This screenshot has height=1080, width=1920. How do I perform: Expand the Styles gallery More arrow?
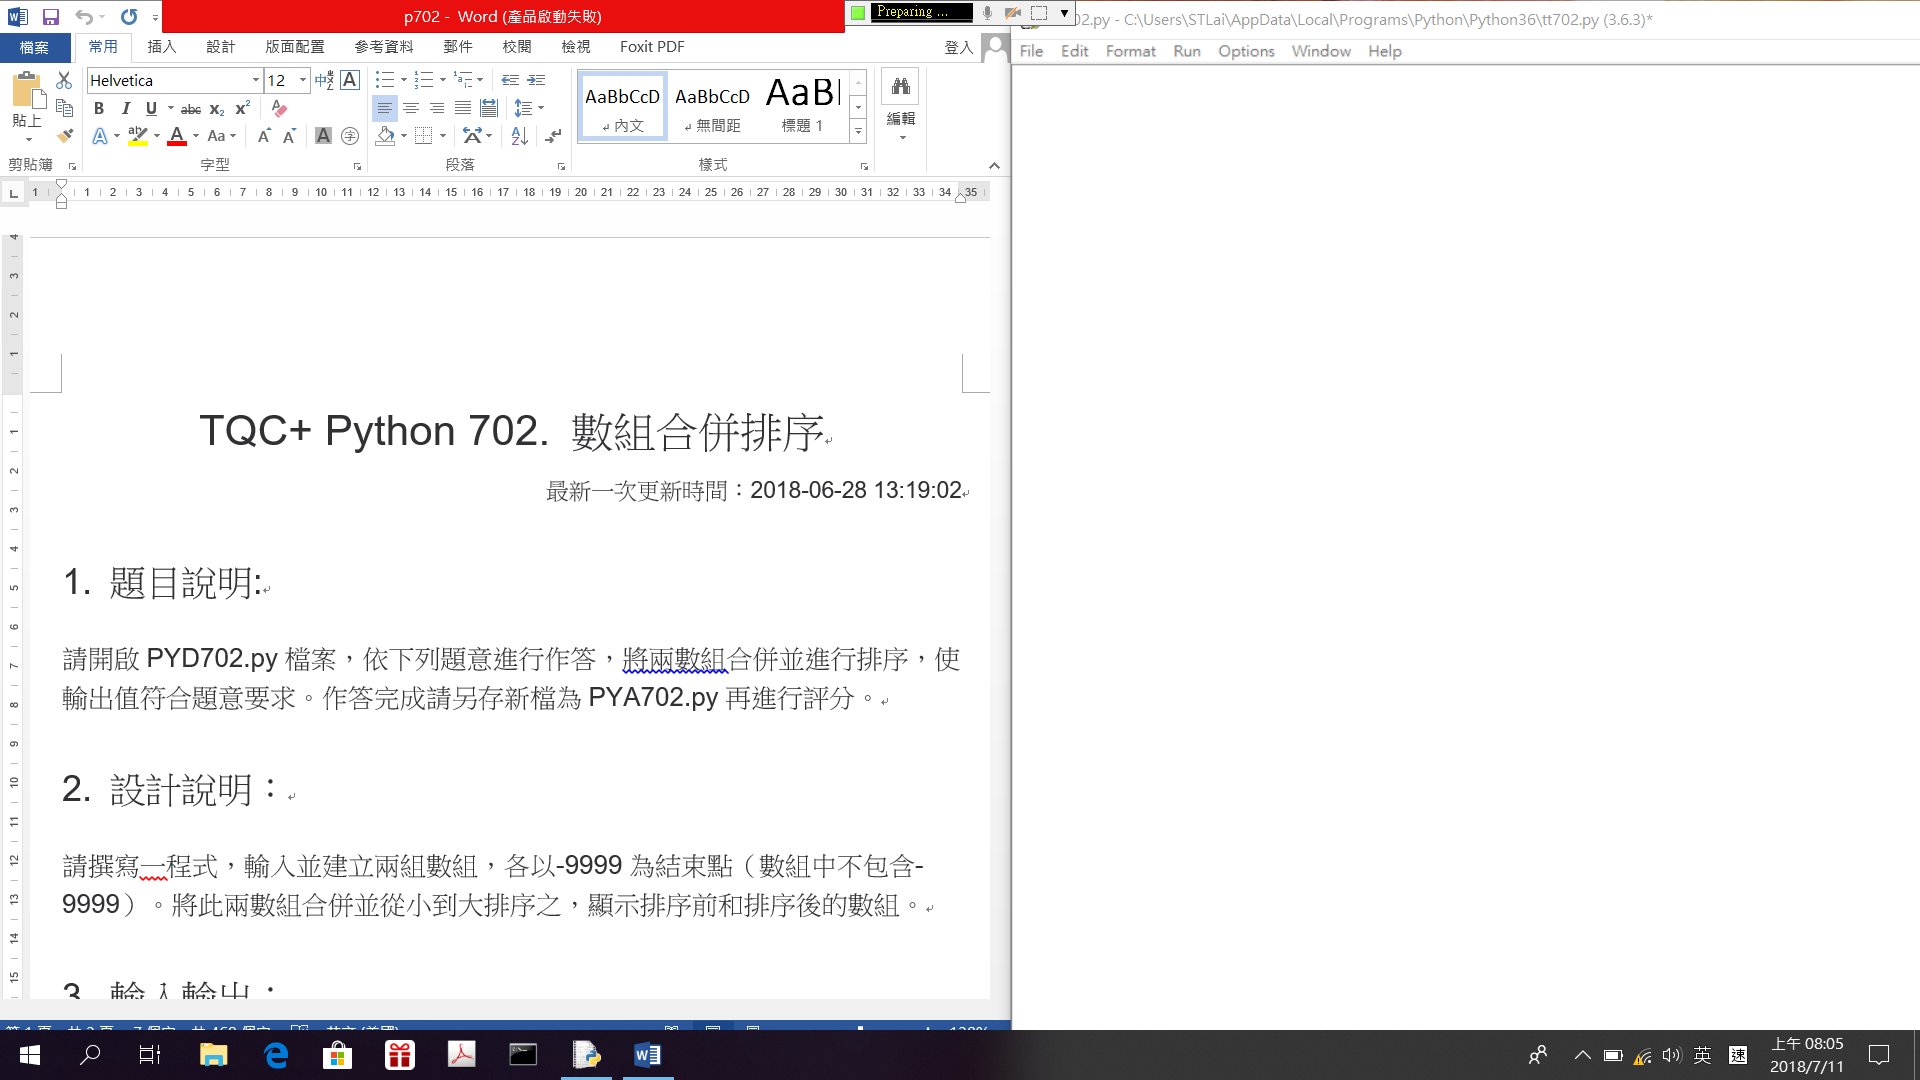[858, 131]
